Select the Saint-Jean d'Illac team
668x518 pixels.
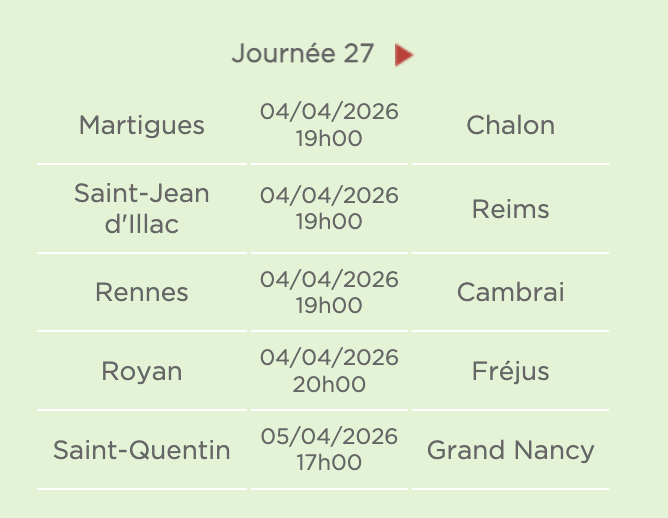[142, 209]
